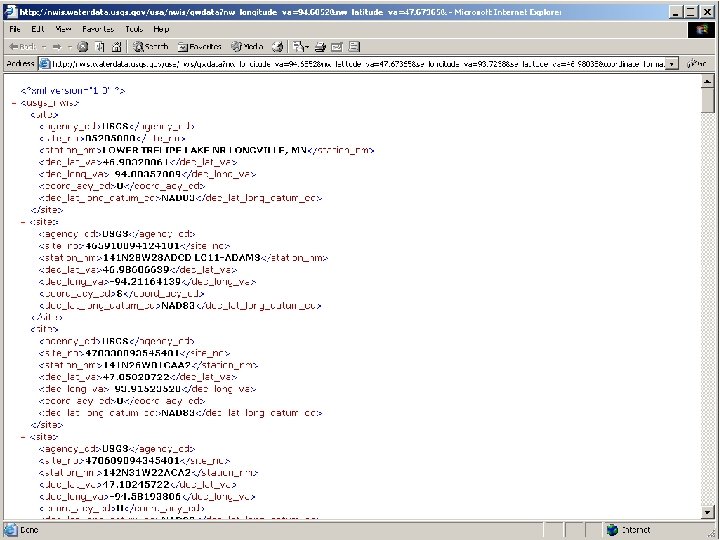Image resolution: width=720 pixels, height=540 pixels.
Task: Open the Address bar URL dropdown
Action: [671, 64]
